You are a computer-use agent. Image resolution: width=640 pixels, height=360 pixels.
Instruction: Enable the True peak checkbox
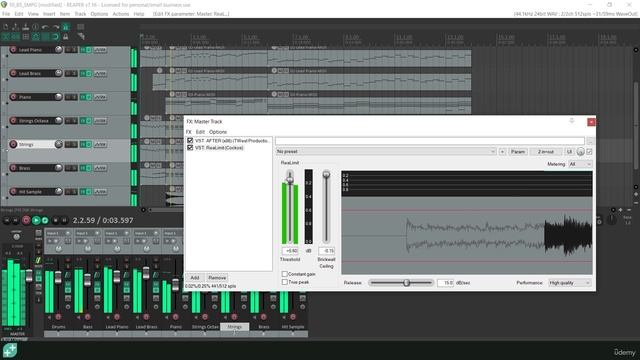[x=284, y=282]
